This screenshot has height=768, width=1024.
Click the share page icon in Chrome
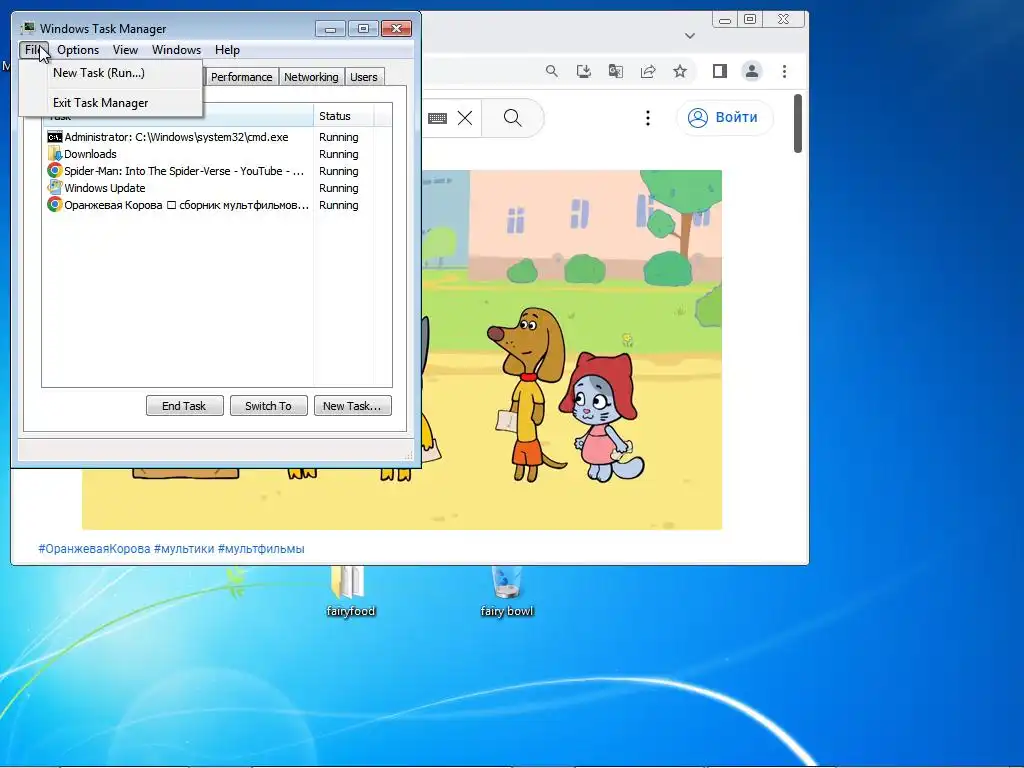coord(648,71)
